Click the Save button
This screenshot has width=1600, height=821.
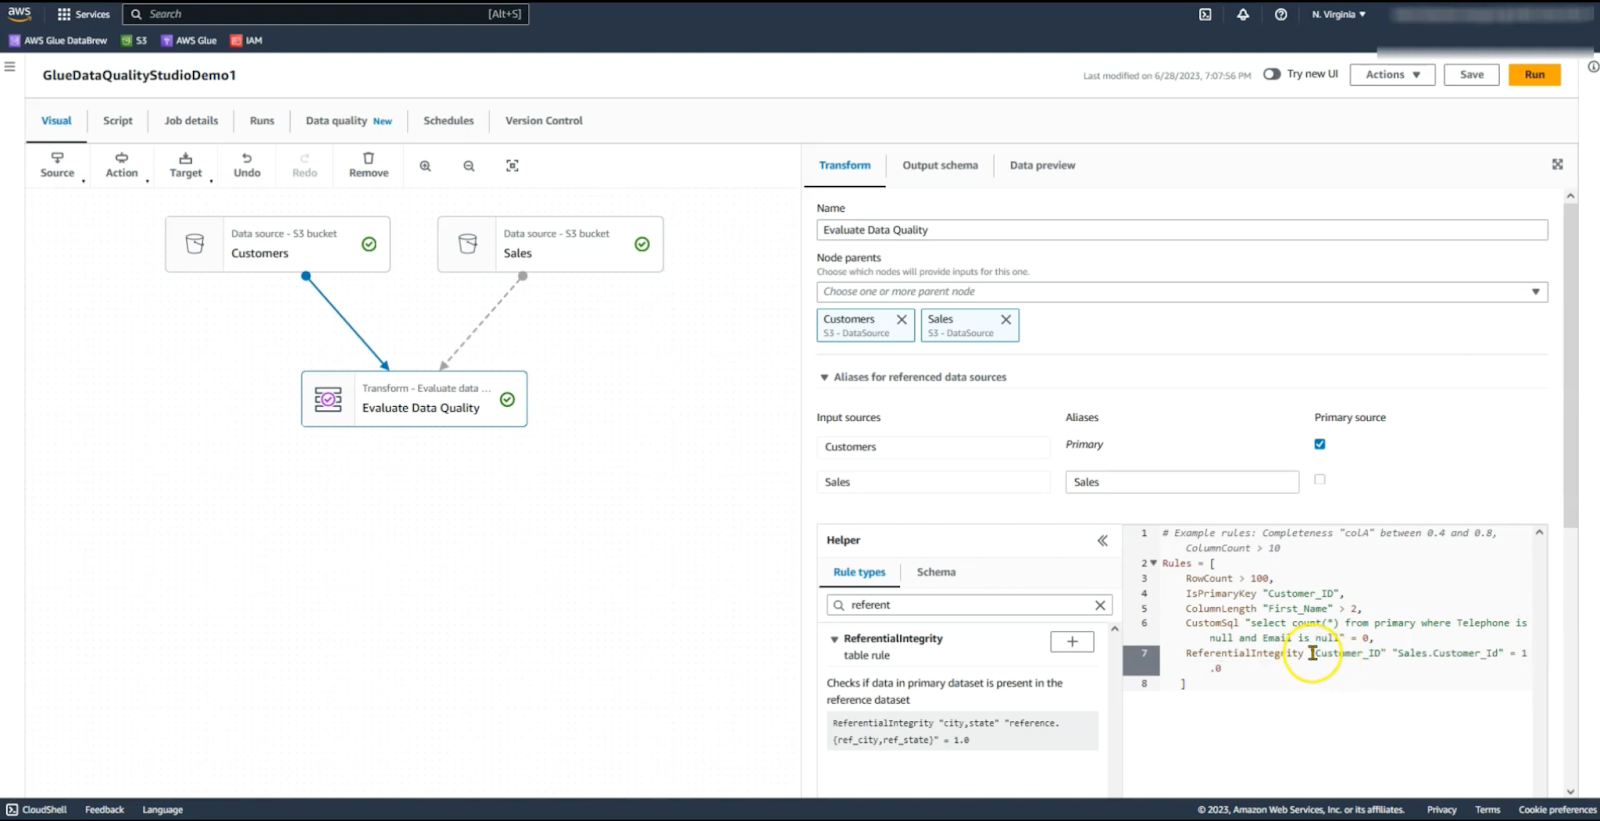1472,75
